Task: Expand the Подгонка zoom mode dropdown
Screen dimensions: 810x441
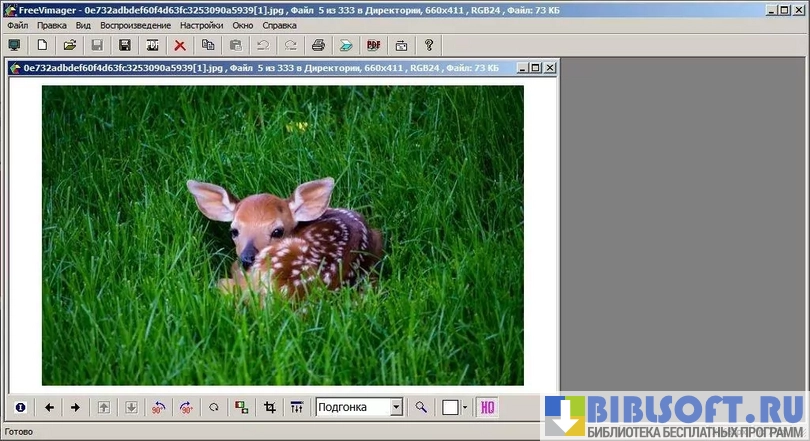Action: coord(396,407)
